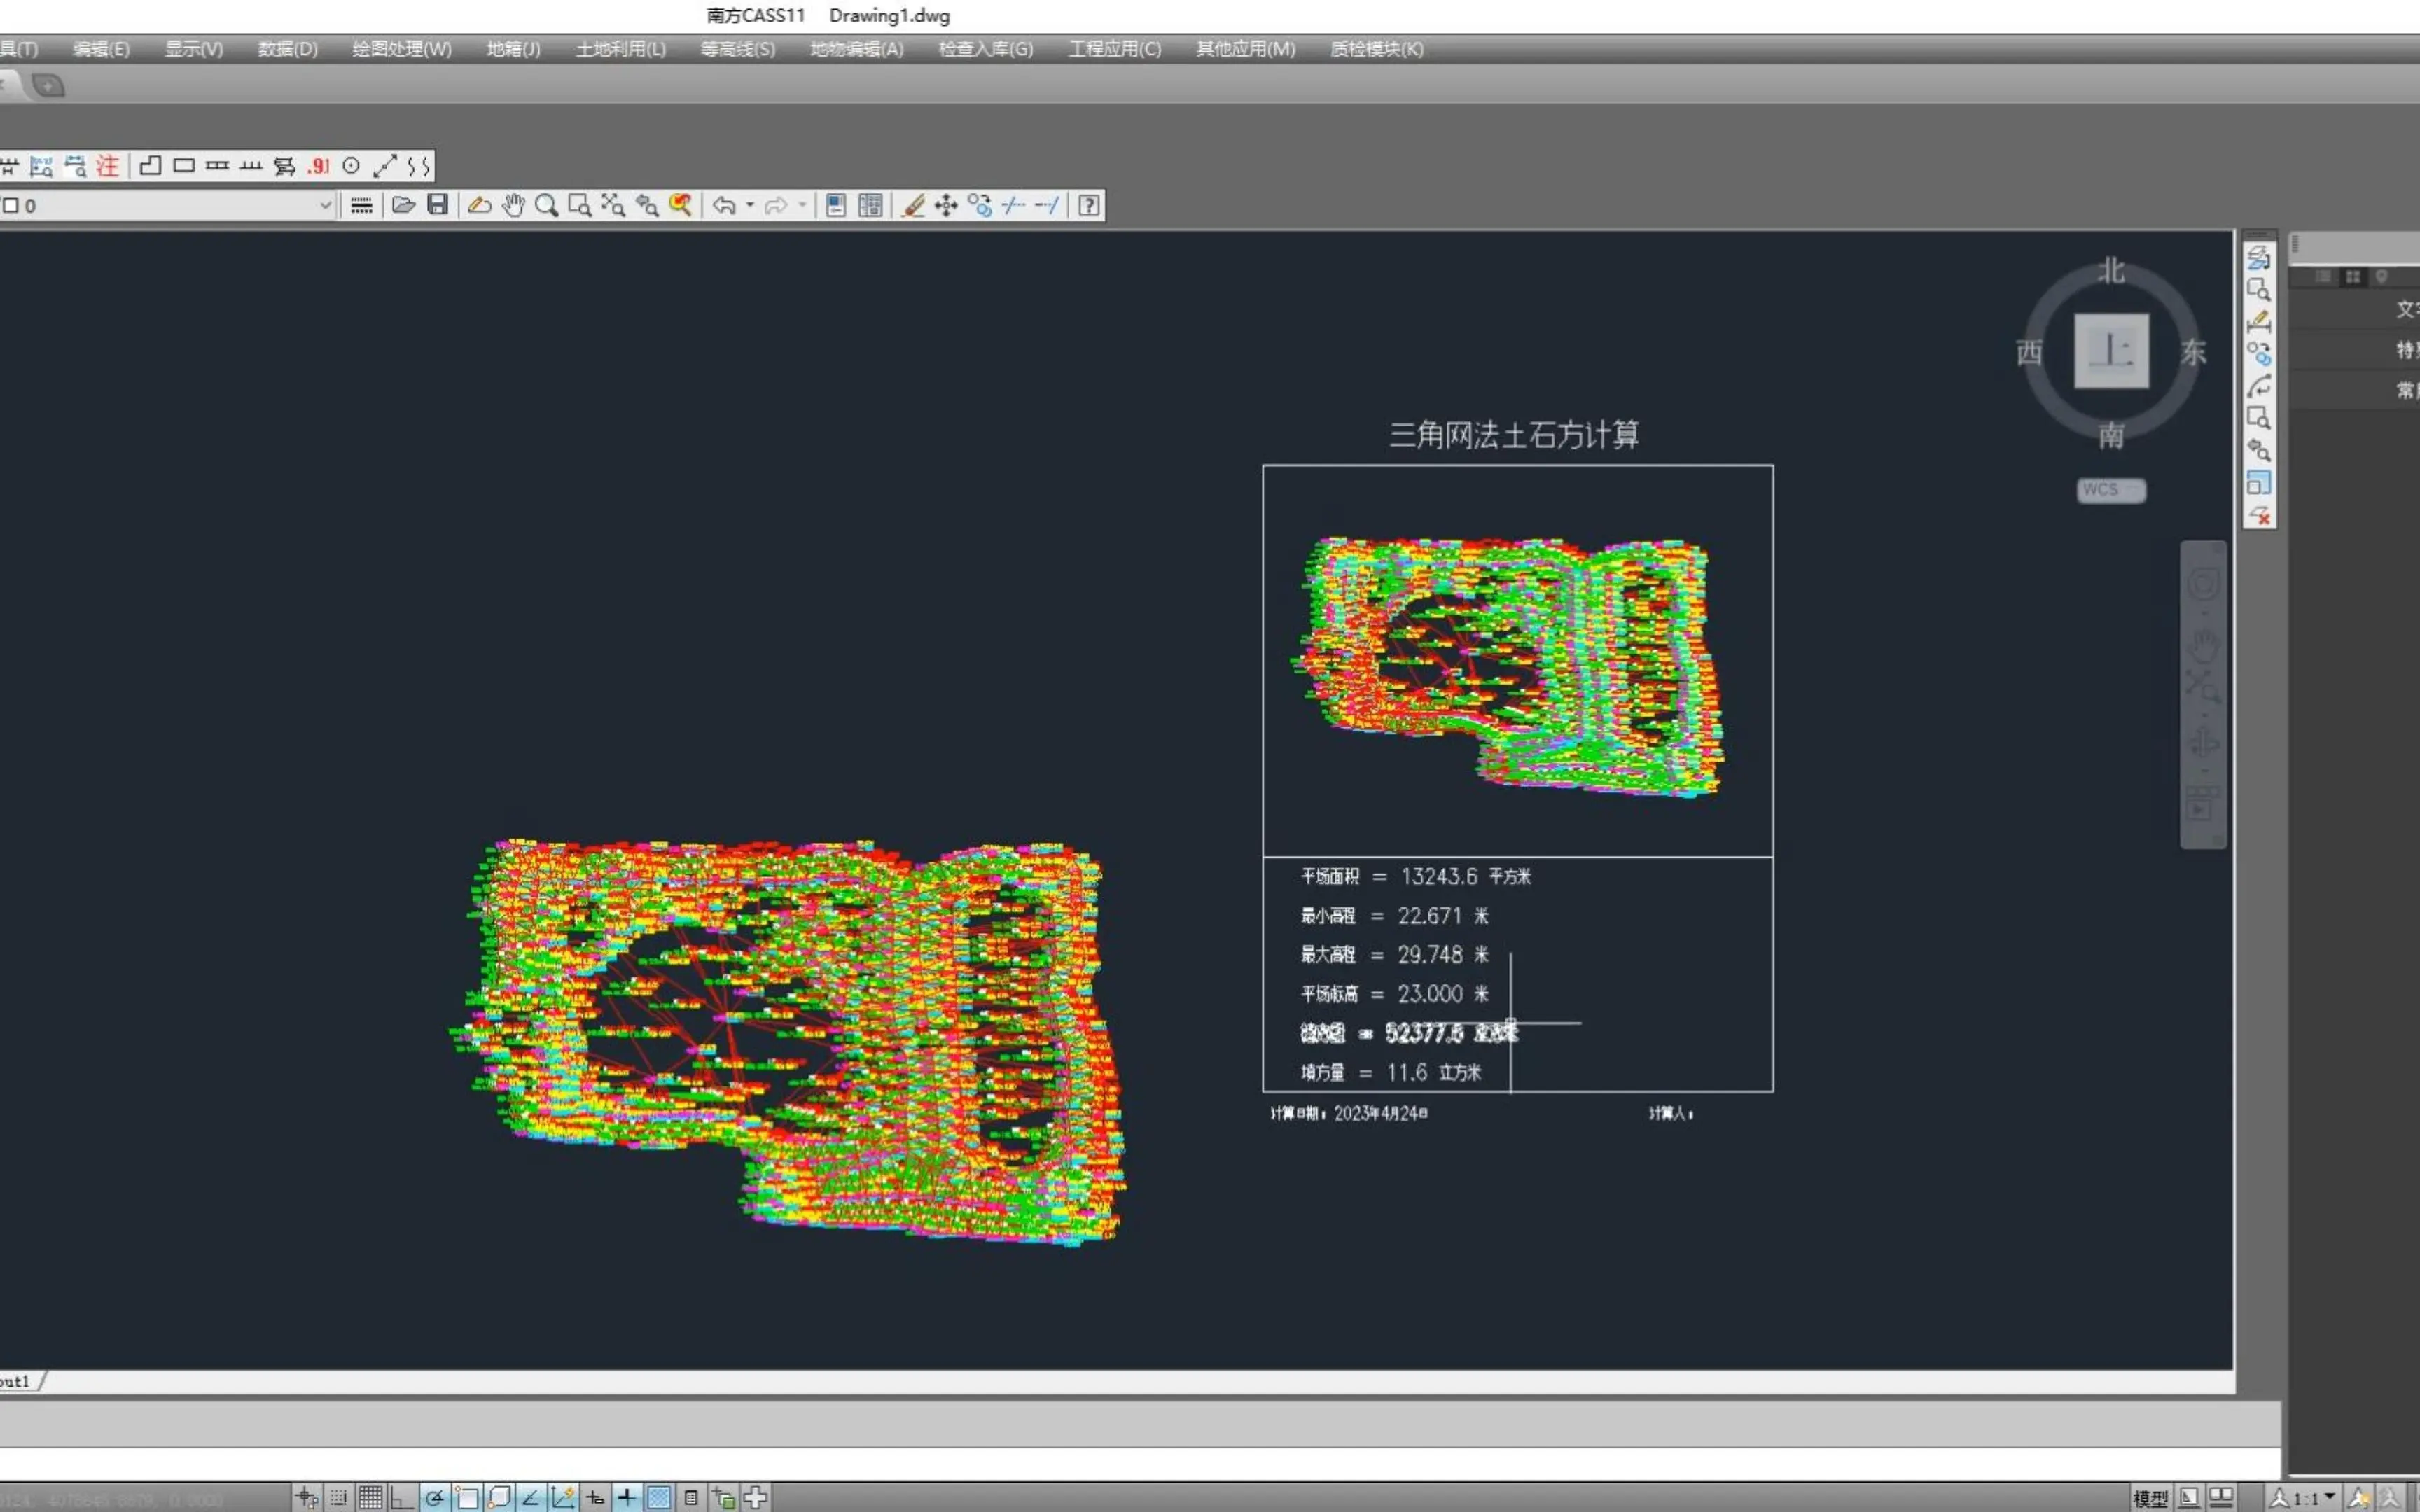Click the Open file folder icon
Image resolution: width=2420 pixels, height=1512 pixels.
click(403, 205)
